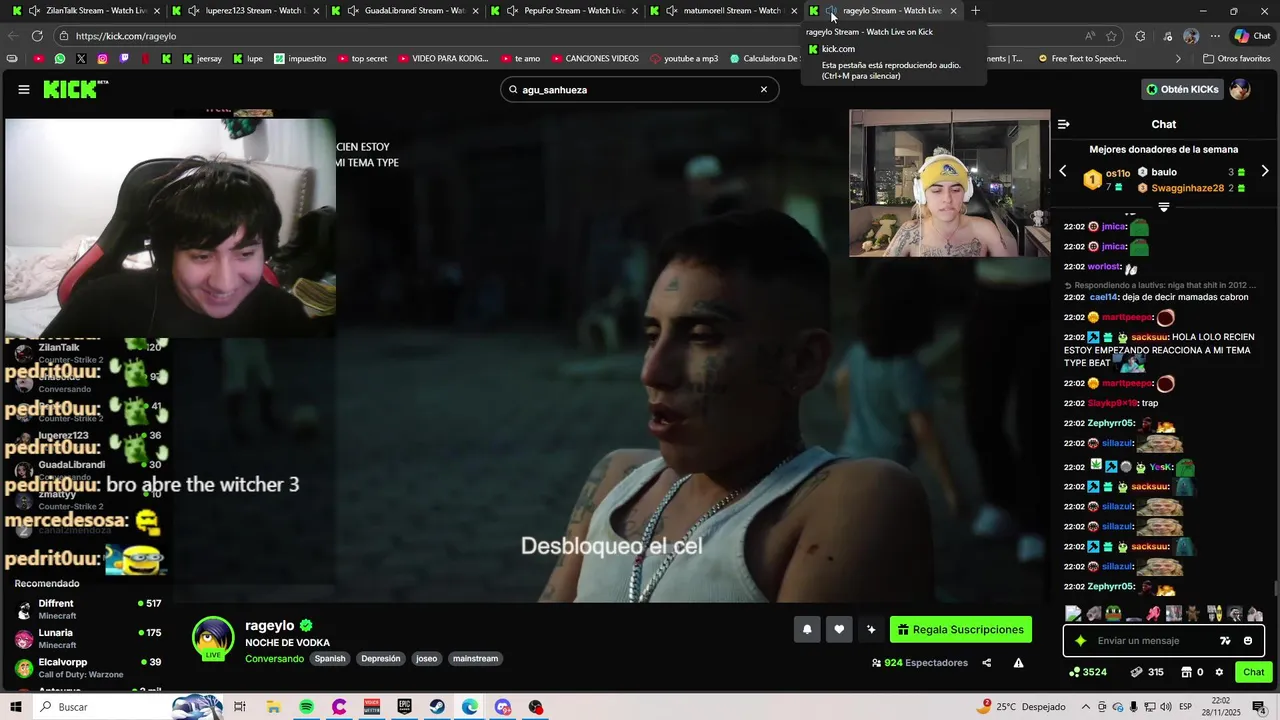Select the Pepe frog quick emote
1280x720 pixels.
click(x=1113, y=614)
